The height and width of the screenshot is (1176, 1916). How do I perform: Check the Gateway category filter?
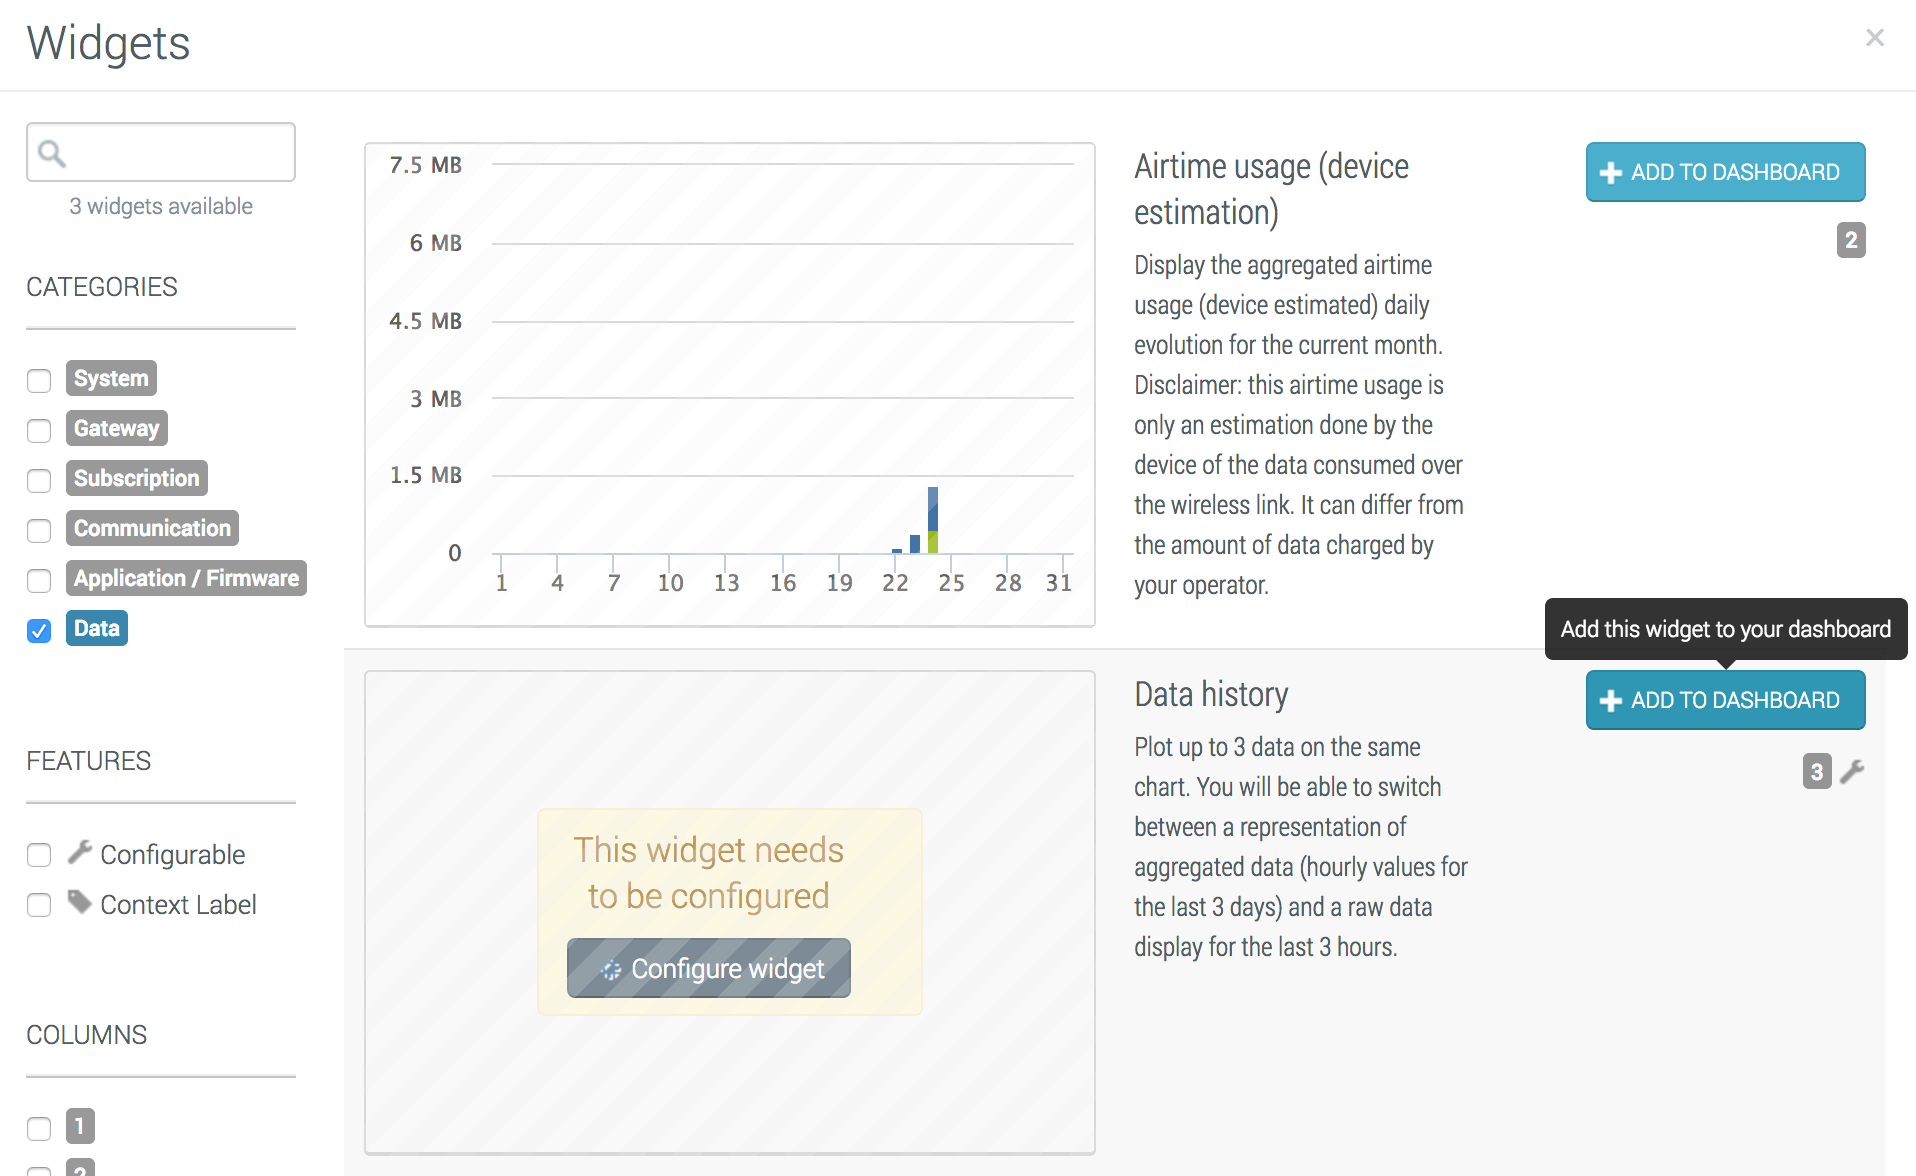tap(39, 430)
